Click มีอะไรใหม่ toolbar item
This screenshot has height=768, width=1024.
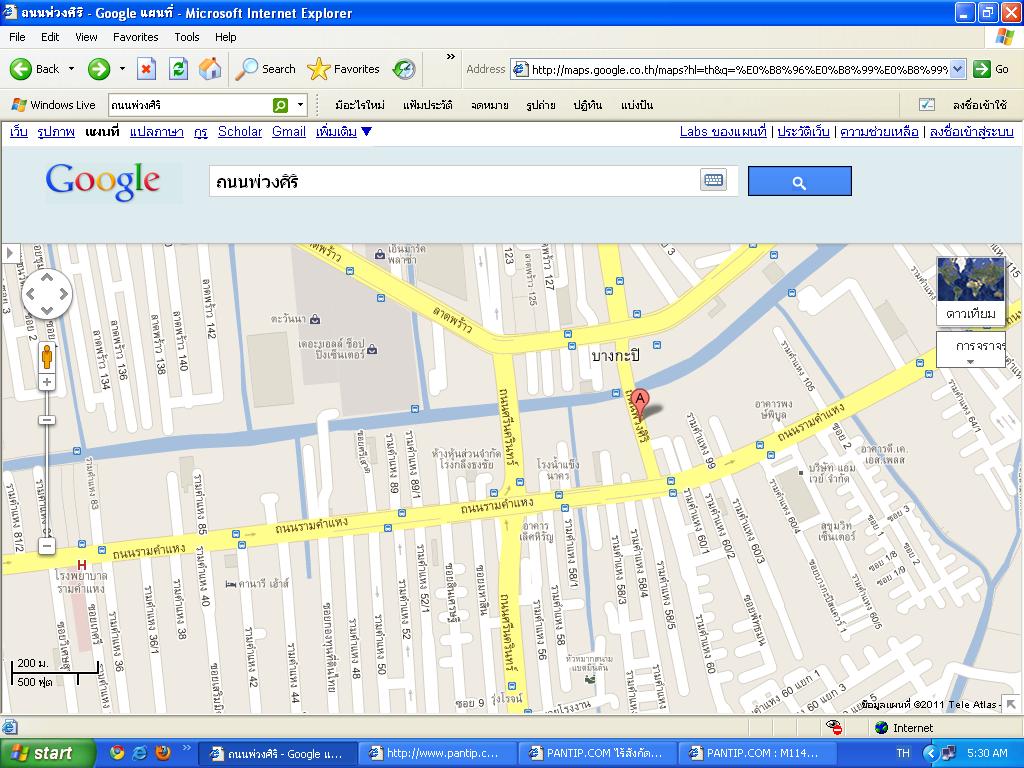pos(360,105)
